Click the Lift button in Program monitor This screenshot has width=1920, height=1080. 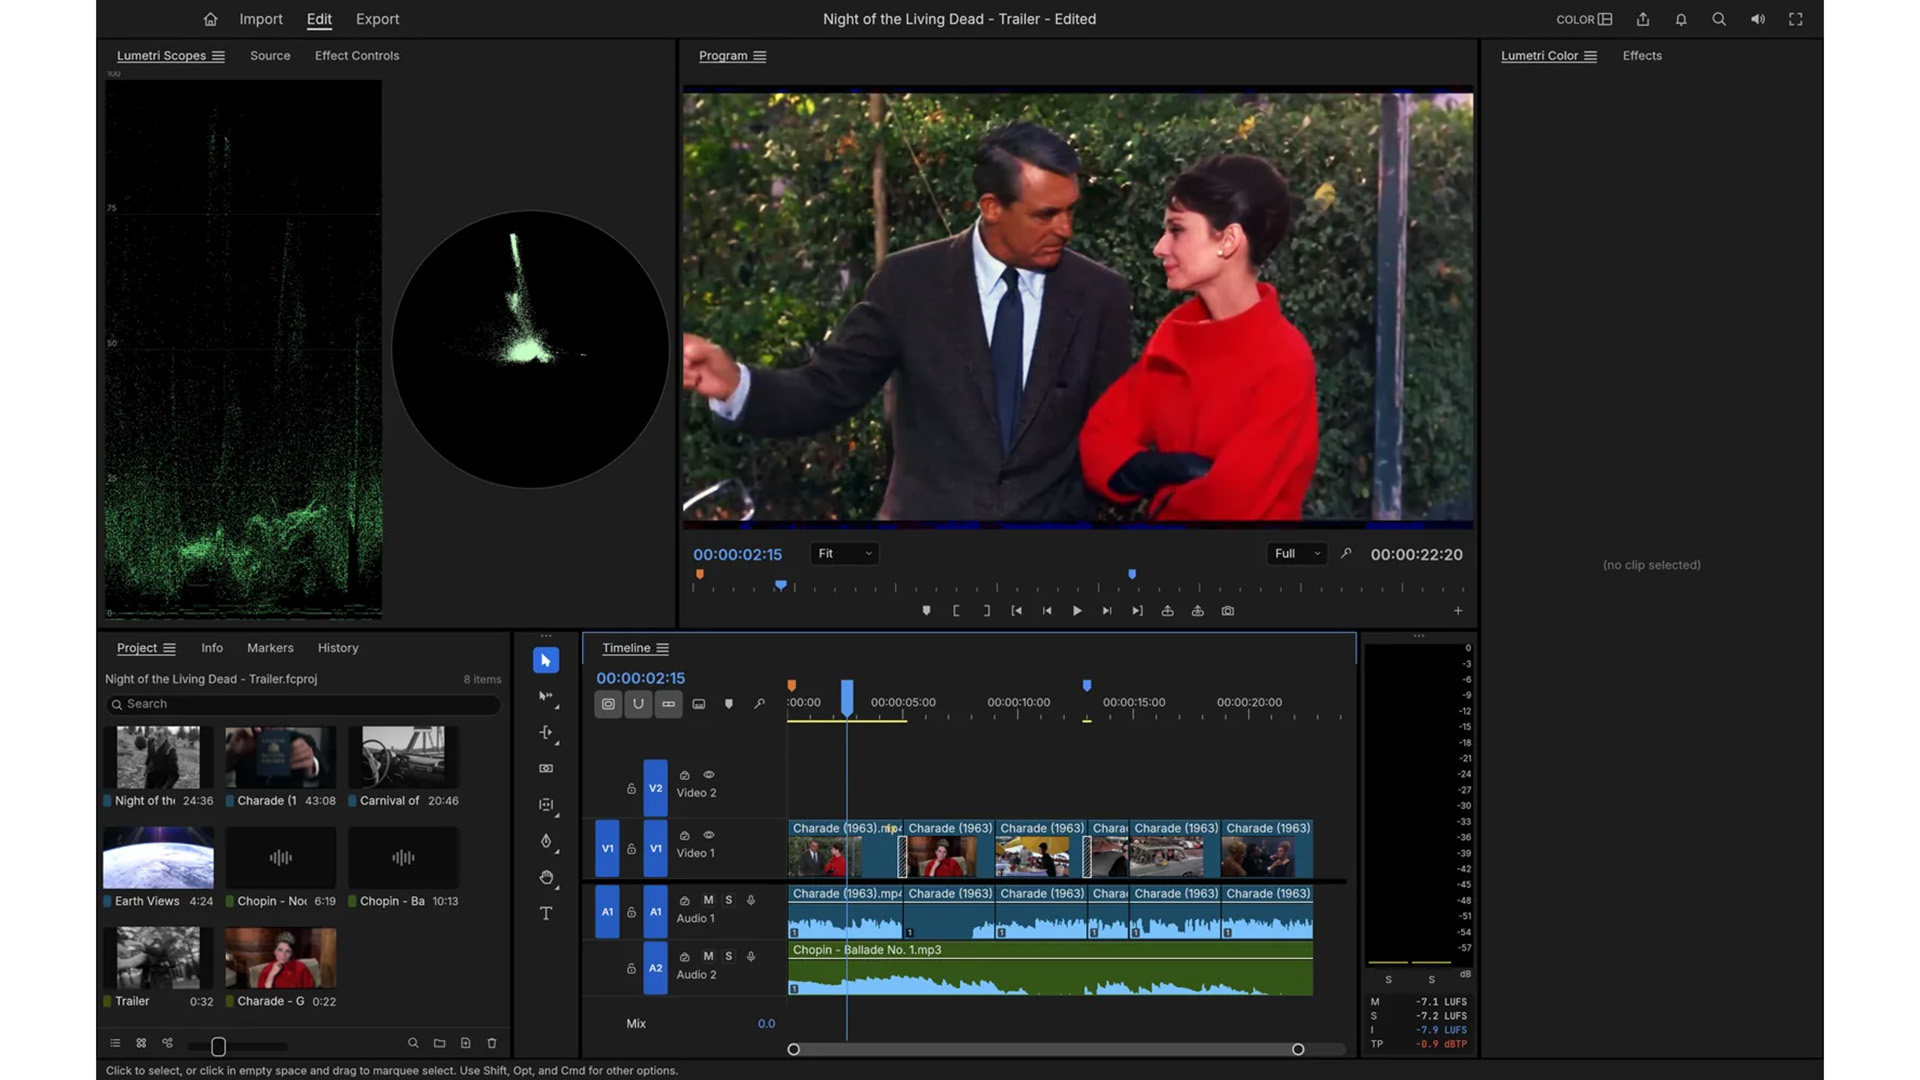(1167, 610)
